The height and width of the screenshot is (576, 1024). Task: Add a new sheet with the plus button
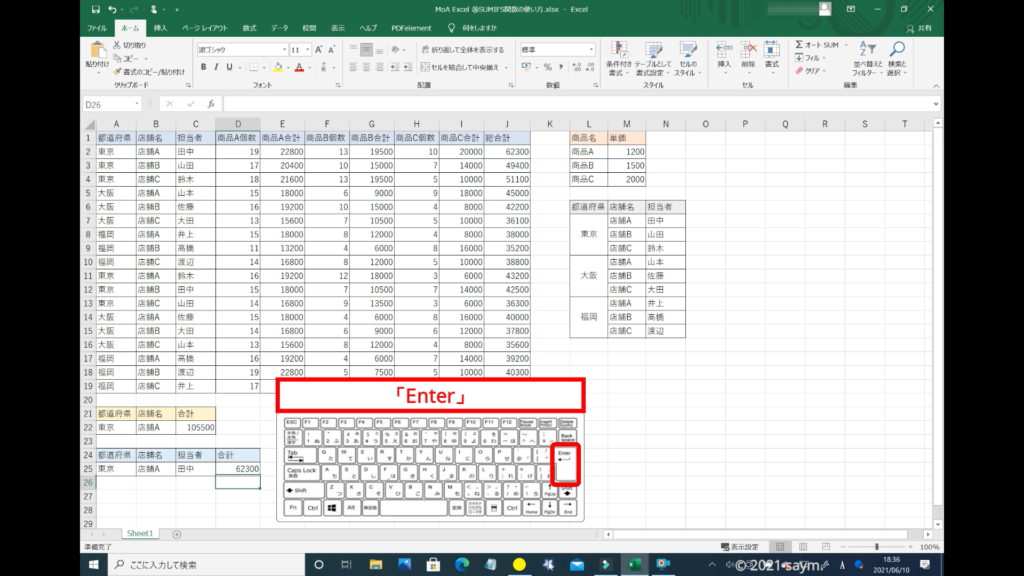pos(177,534)
